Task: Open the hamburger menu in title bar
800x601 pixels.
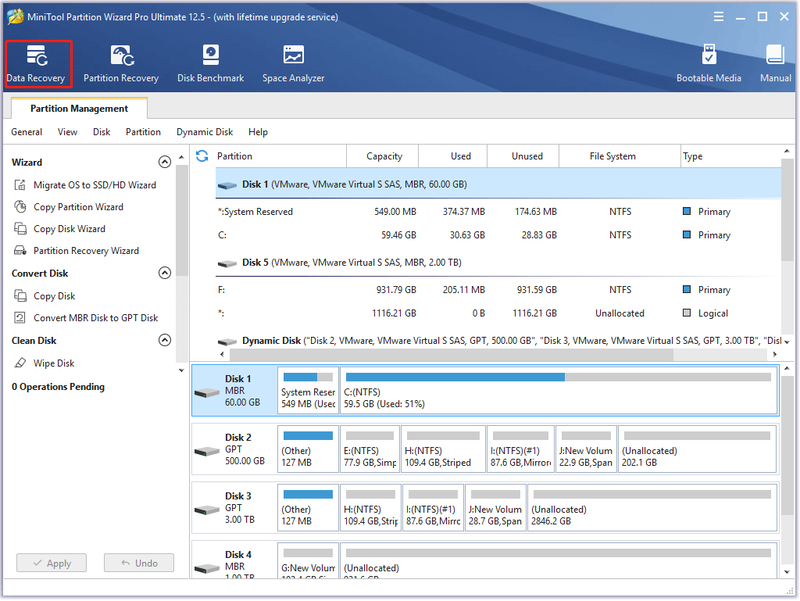Action: coord(718,17)
